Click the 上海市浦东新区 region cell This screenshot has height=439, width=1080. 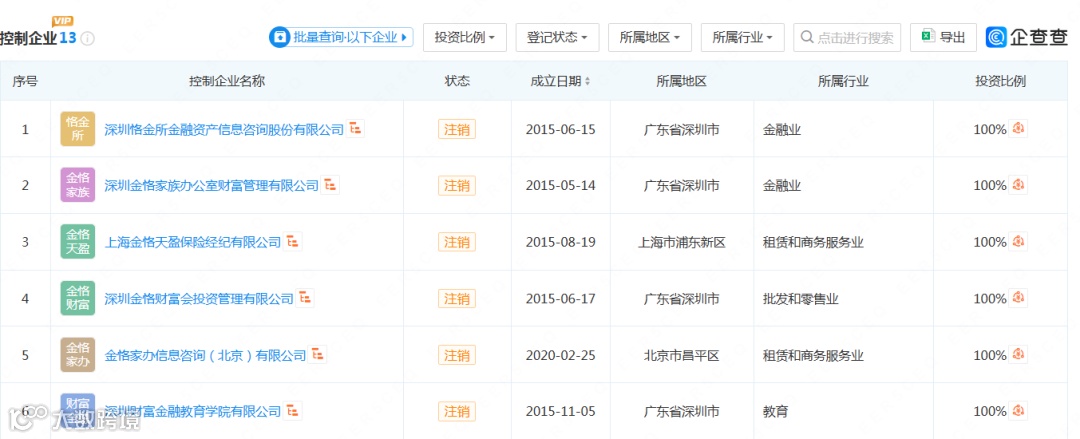681,243
